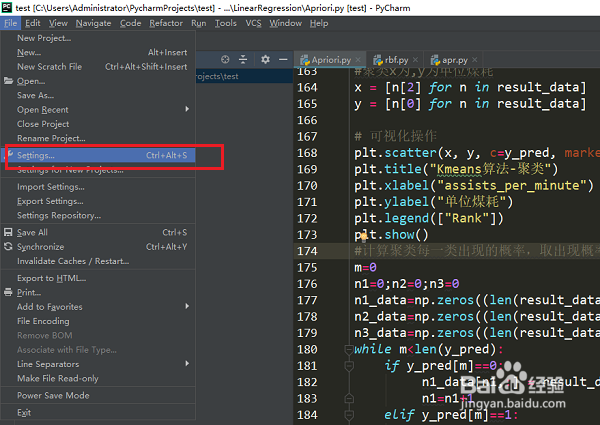
Task: Click the Save All disk icon
Action: [8, 232]
